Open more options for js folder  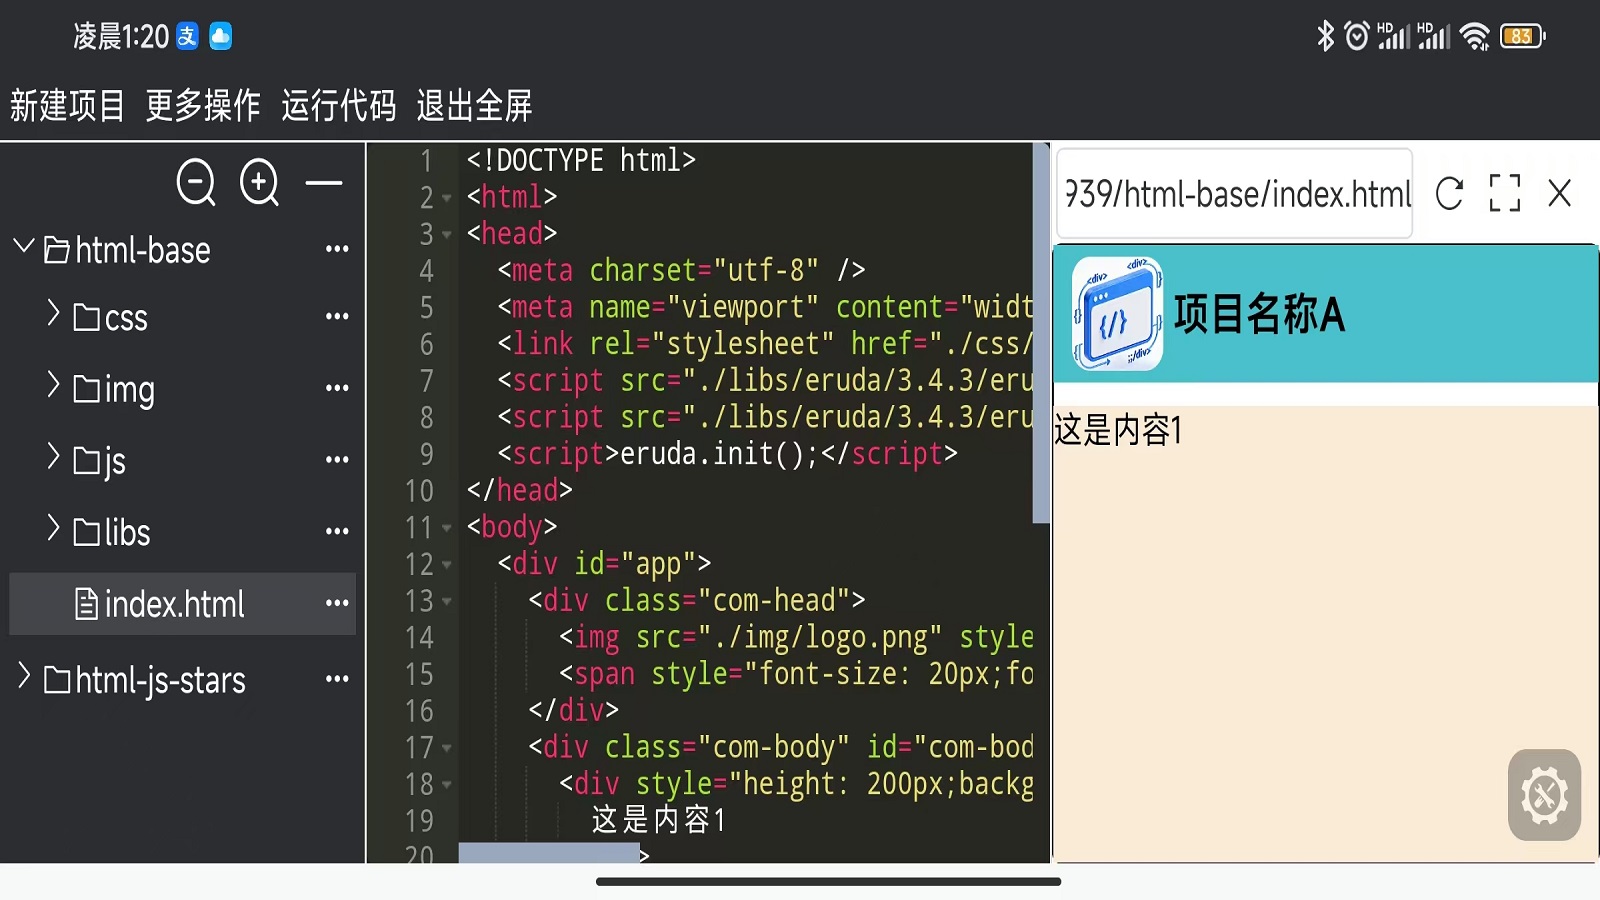pos(337,460)
